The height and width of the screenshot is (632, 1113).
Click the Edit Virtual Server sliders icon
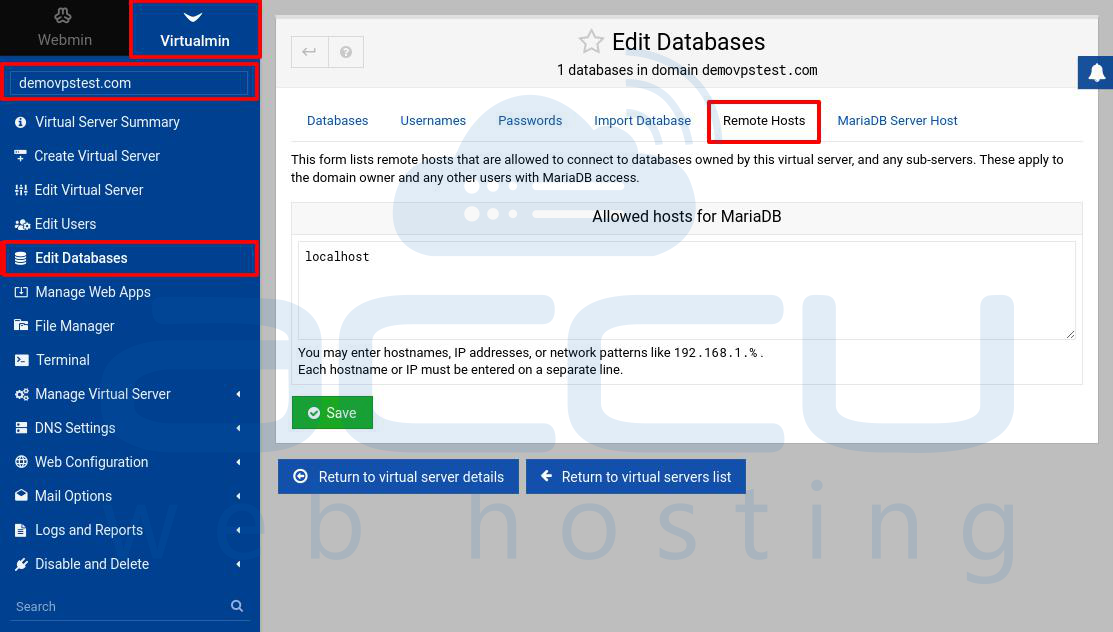coord(21,190)
